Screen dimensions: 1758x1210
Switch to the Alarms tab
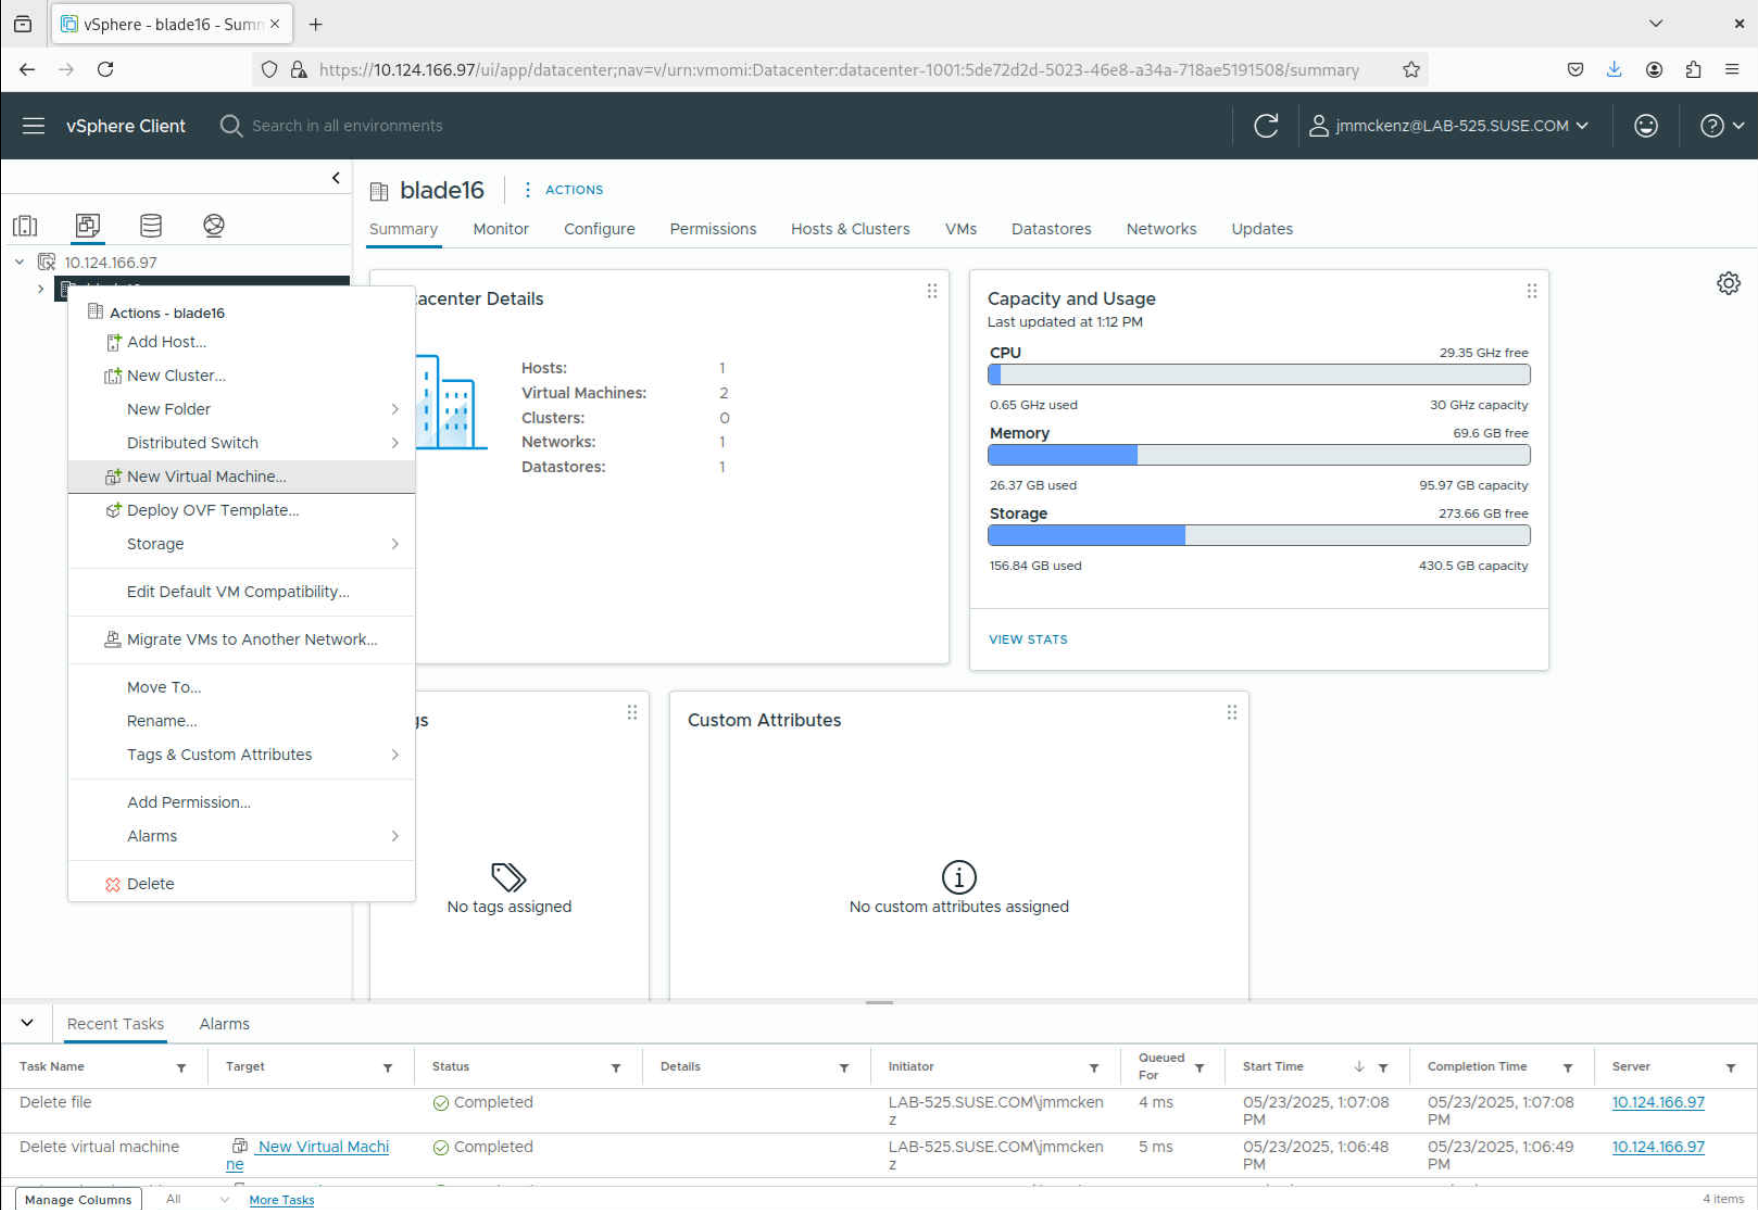223,1023
